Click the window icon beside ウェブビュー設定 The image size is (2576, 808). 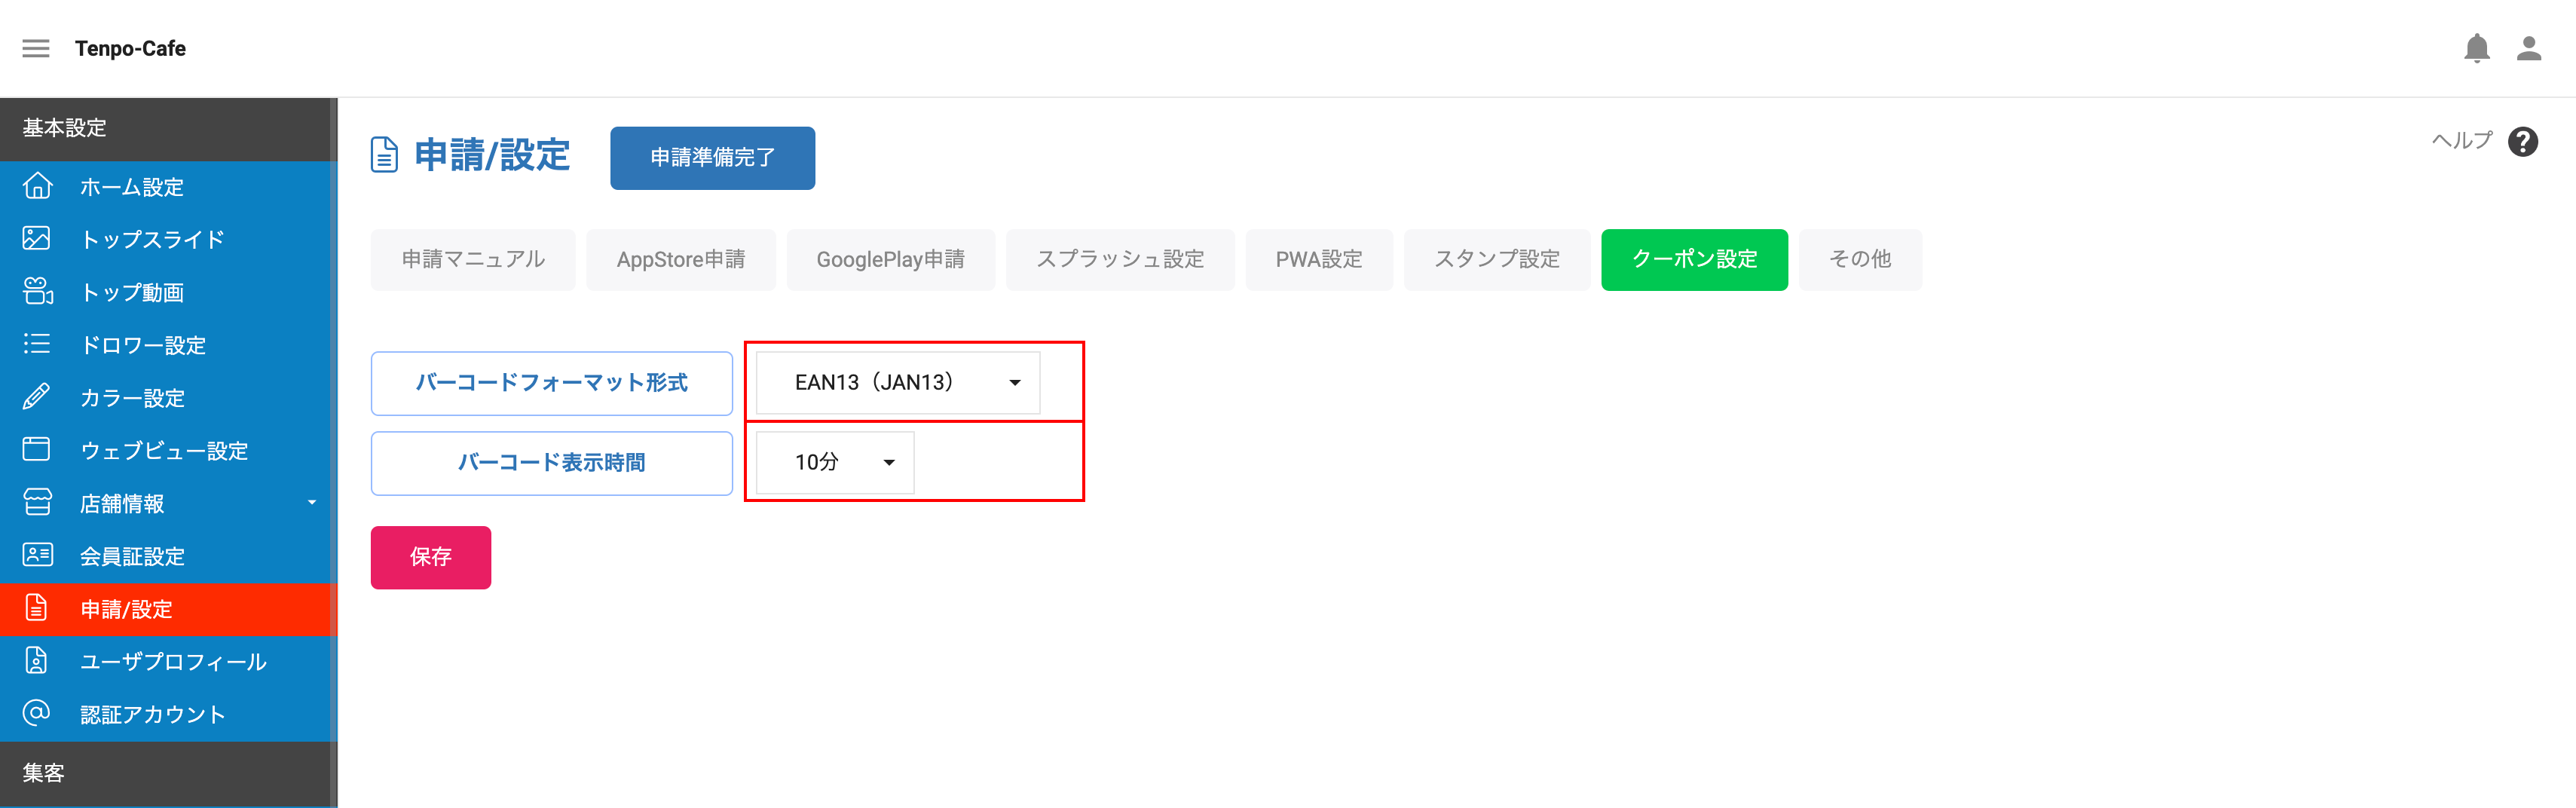point(37,449)
